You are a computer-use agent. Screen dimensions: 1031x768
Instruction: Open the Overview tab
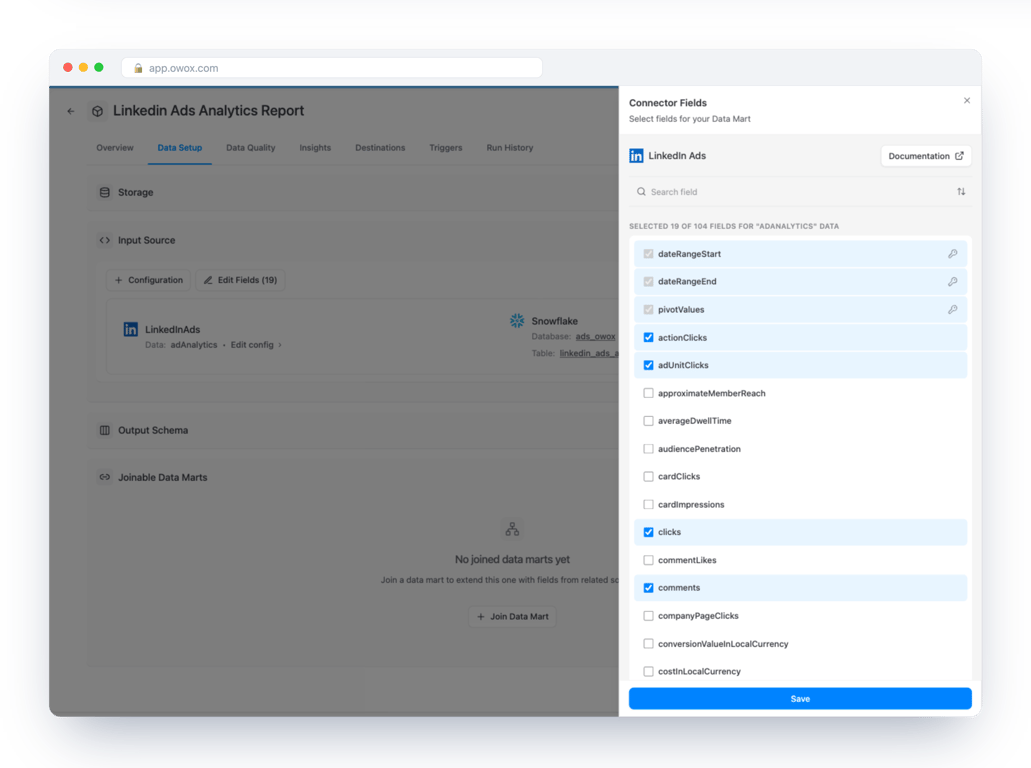click(115, 148)
